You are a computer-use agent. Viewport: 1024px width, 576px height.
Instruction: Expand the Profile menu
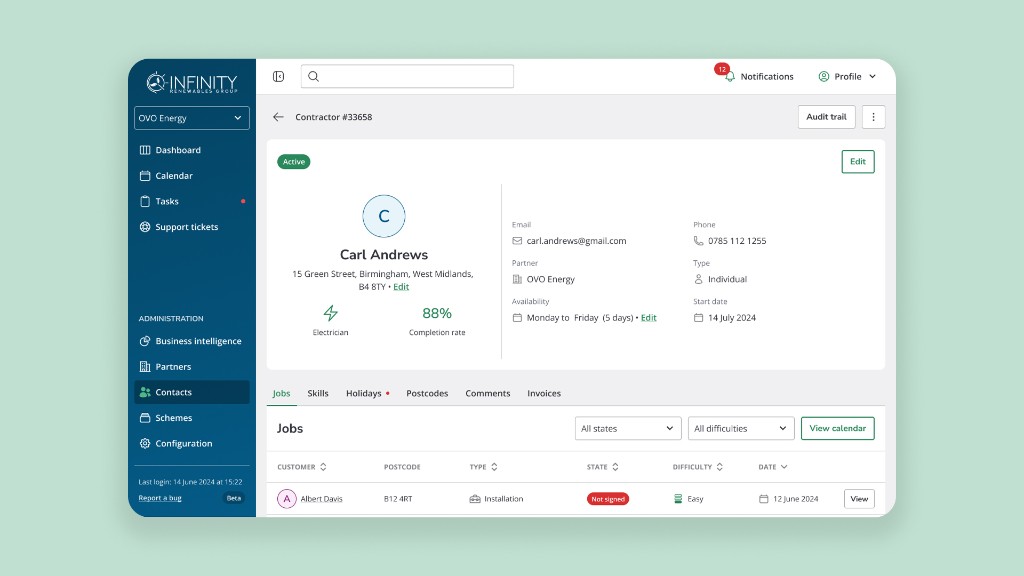[x=847, y=76]
